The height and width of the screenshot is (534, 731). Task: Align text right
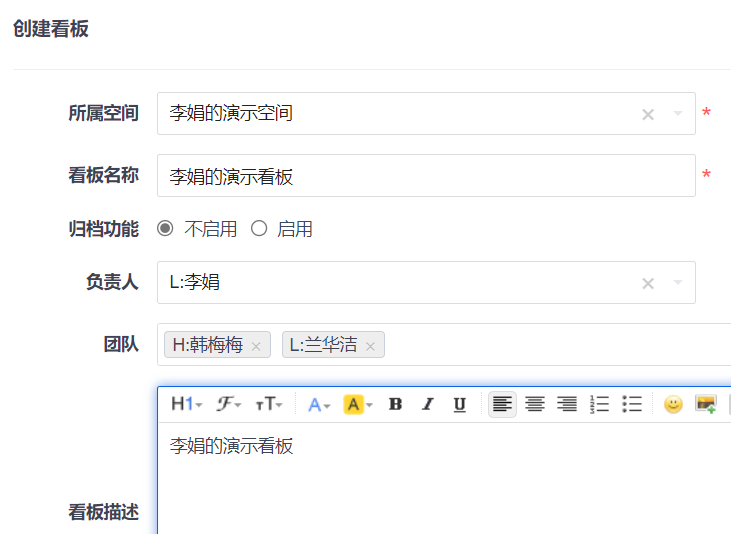click(x=567, y=404)
